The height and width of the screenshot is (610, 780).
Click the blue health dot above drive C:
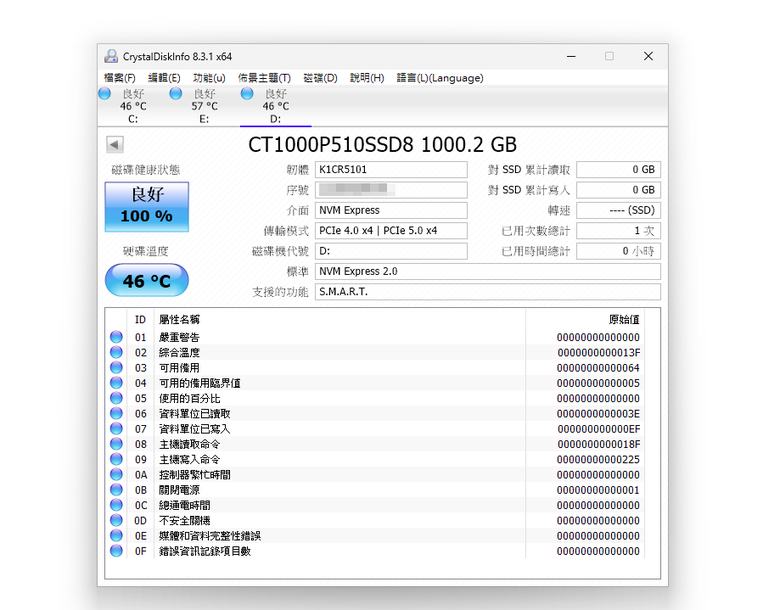pos(104,94)
